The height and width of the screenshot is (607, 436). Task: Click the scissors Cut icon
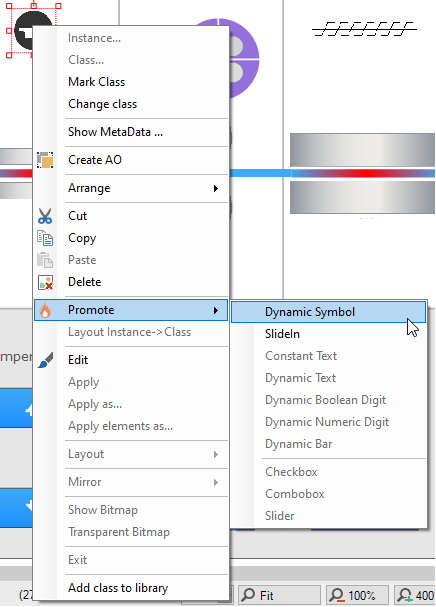click(45, 216)
